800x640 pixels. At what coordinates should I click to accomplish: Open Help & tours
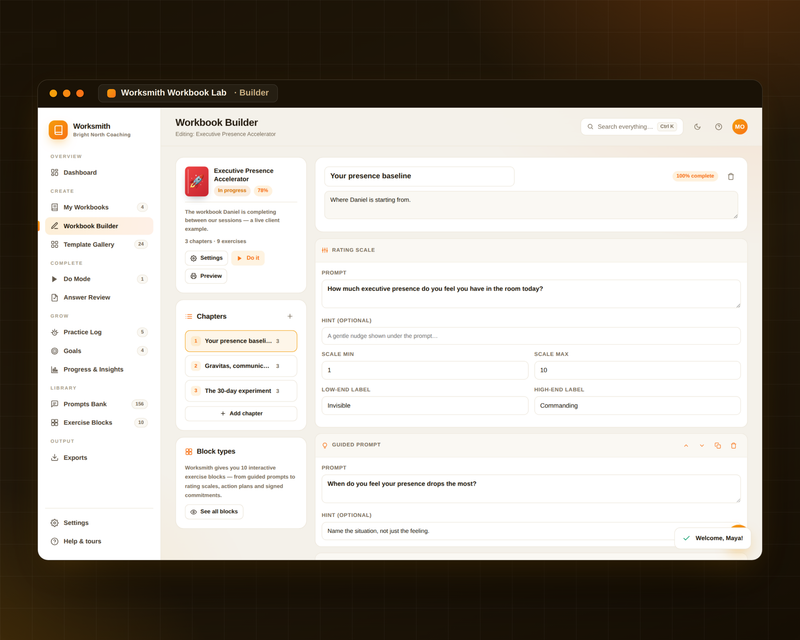(x=99, y=541)
